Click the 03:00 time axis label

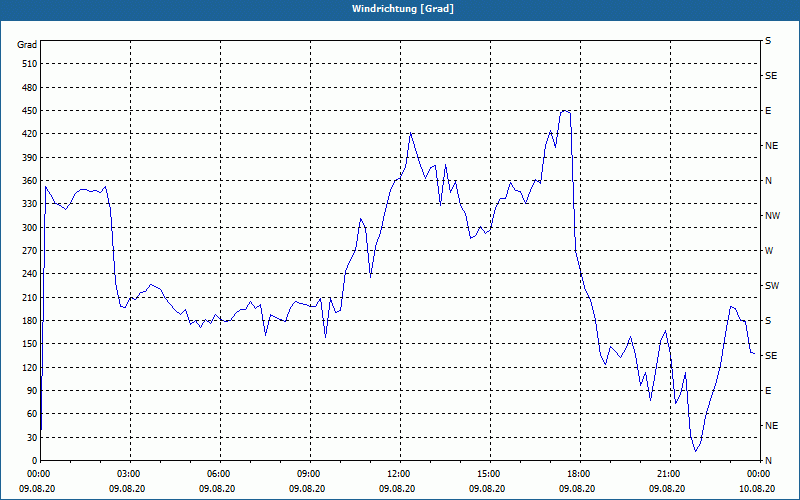pos(131,473)
